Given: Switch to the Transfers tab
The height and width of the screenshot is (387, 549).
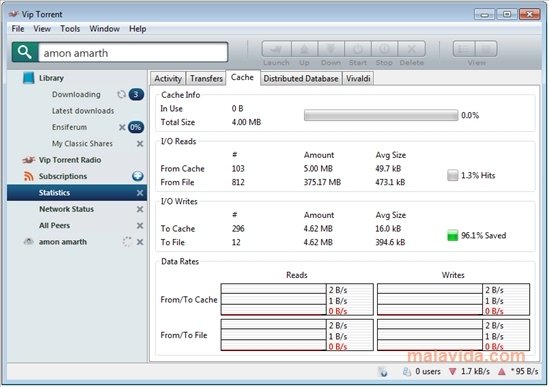Looking at the screenshot, I should 207,78.
